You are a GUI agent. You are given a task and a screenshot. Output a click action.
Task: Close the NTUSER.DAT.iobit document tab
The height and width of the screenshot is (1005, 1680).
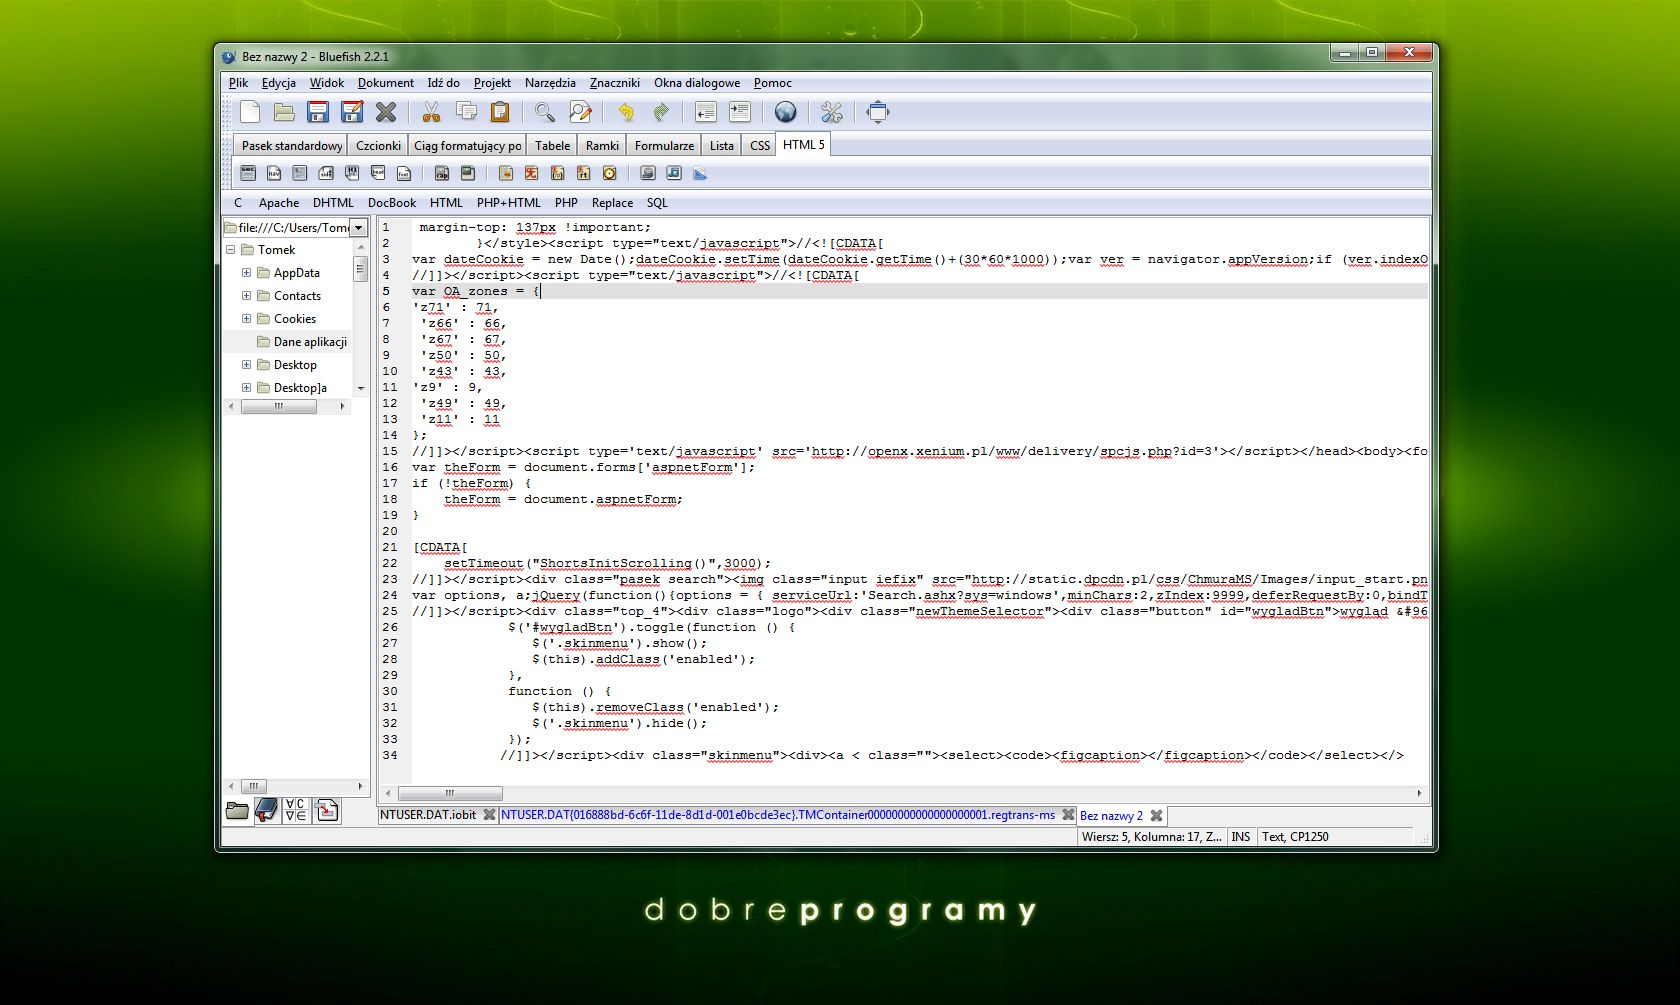pyautogui.click(x=489, y=815)
